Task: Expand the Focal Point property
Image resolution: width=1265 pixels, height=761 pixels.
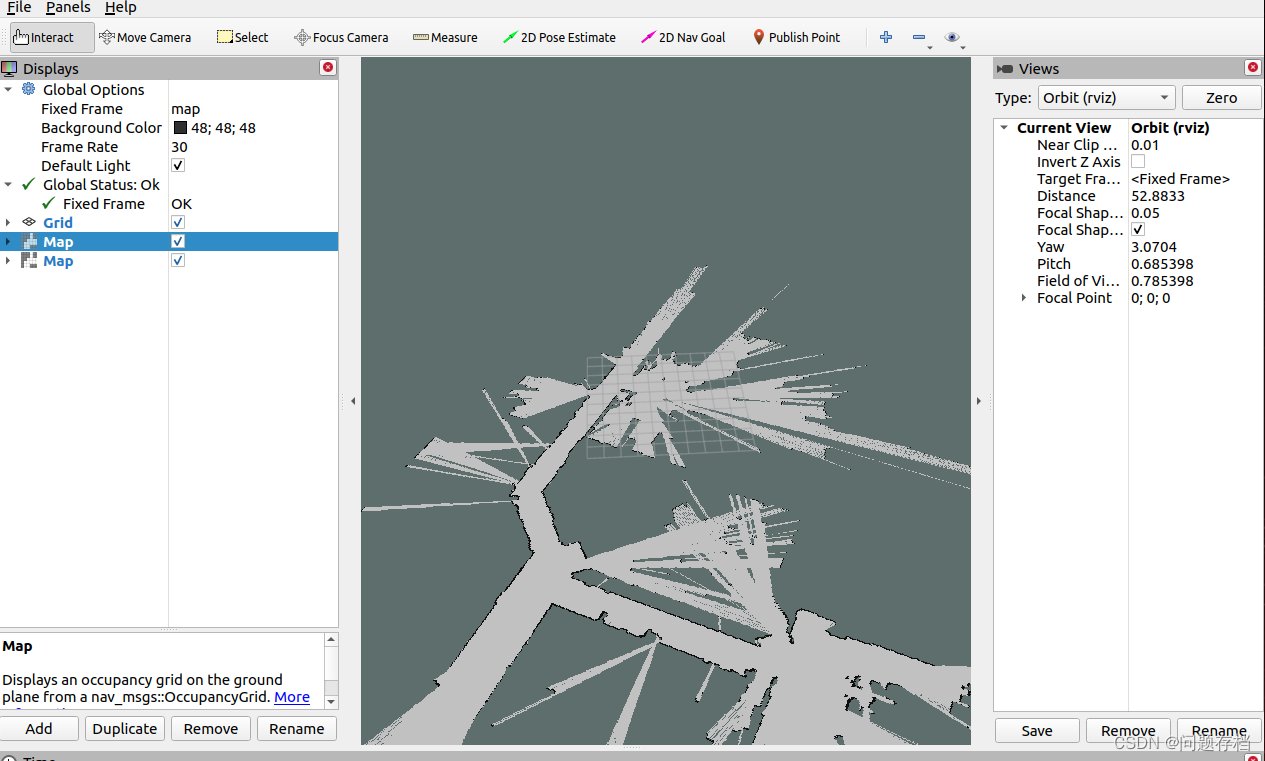Action: click(x=1023, y=298)
